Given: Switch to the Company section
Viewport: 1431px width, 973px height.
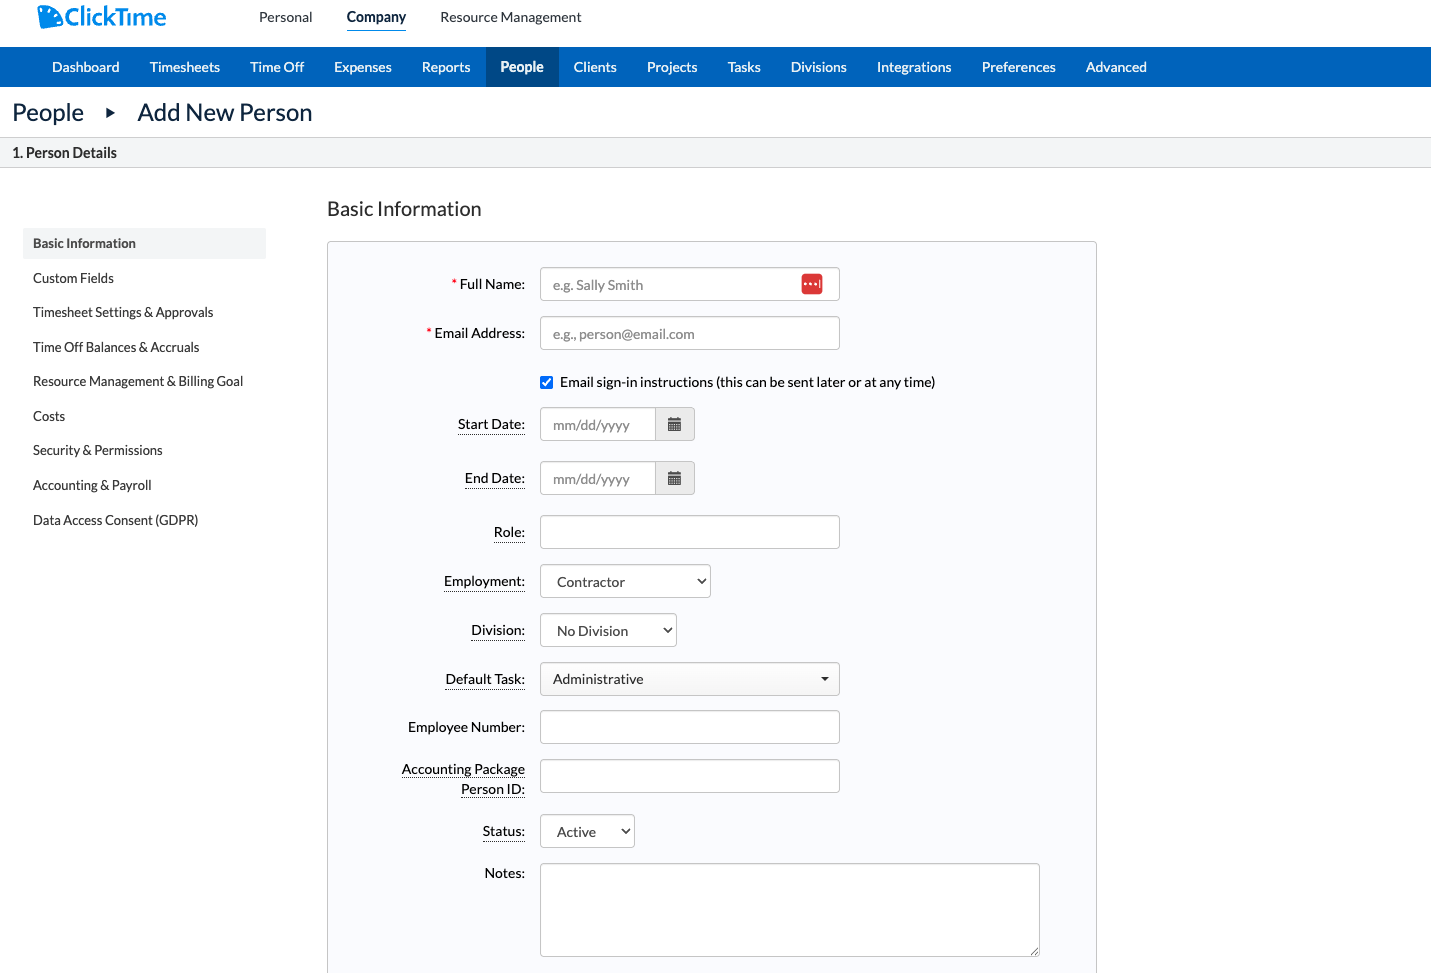Looking at the screenshot, I should click(x=376, y=17).
